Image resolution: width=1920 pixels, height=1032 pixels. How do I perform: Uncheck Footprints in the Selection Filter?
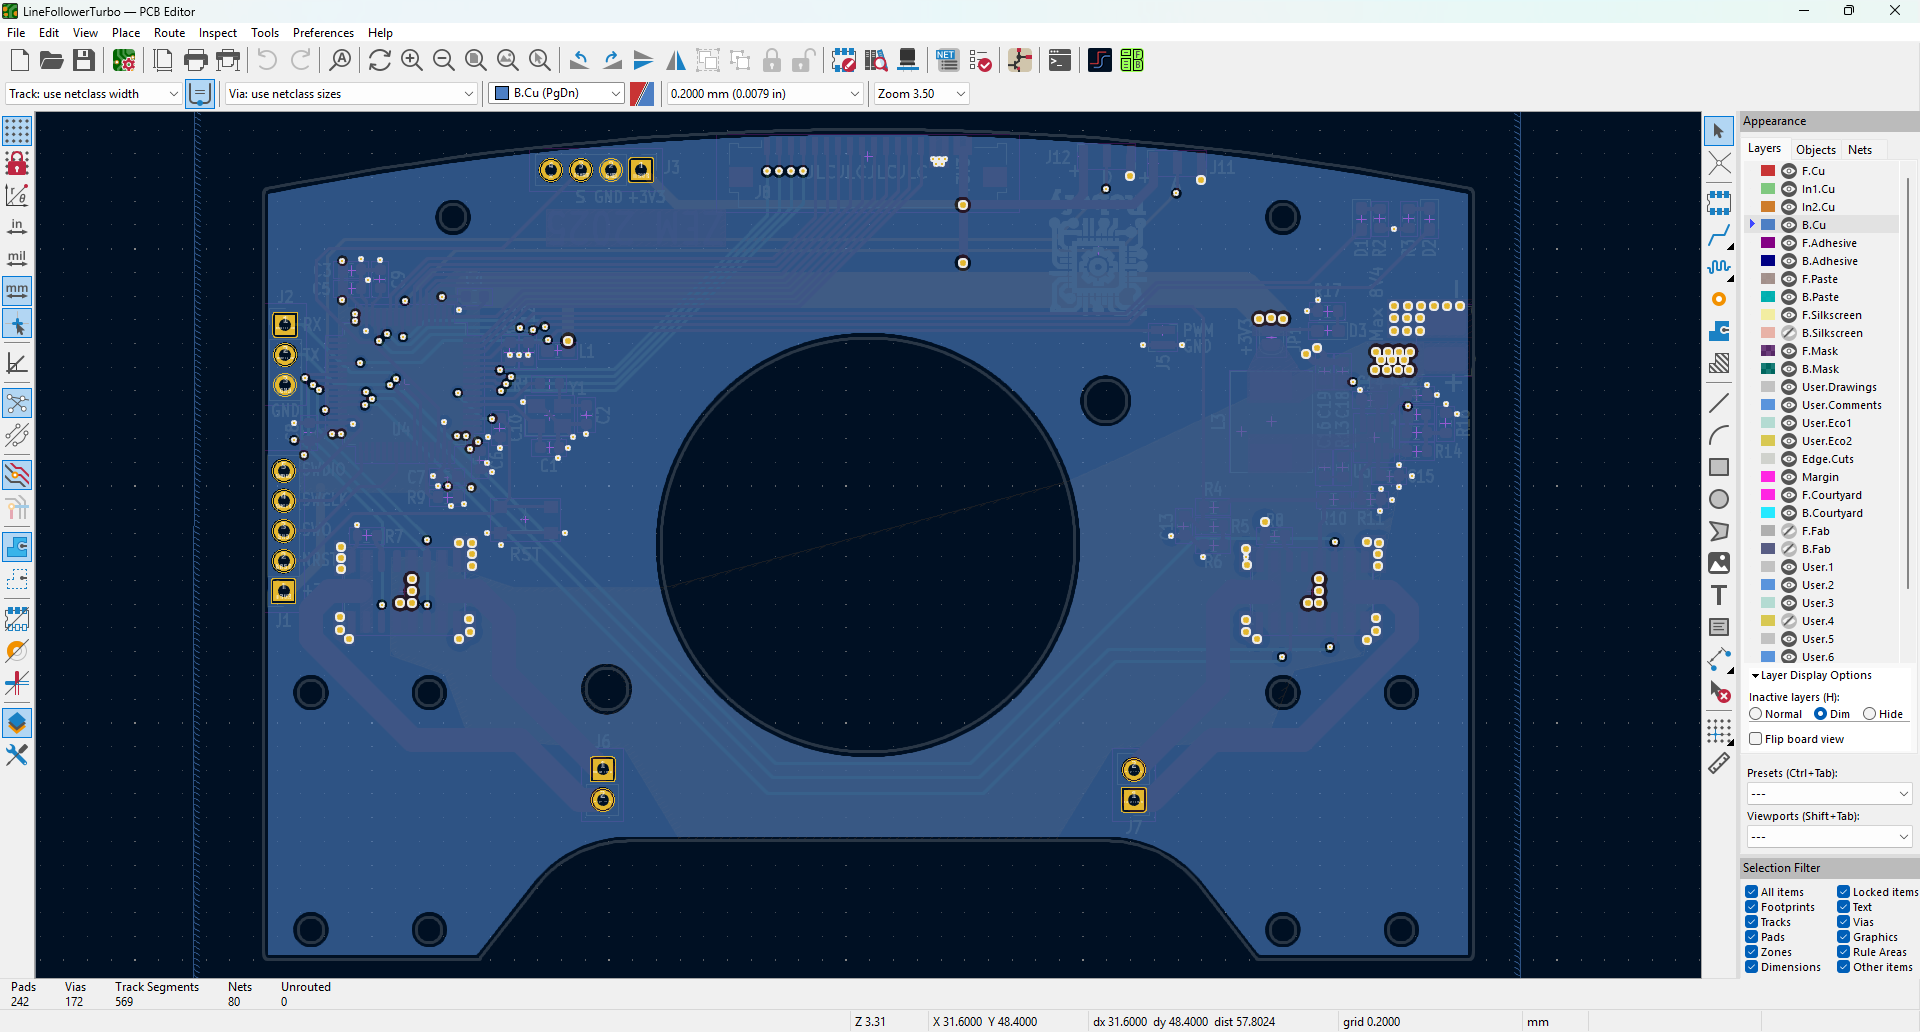[x=1752, y=907]
